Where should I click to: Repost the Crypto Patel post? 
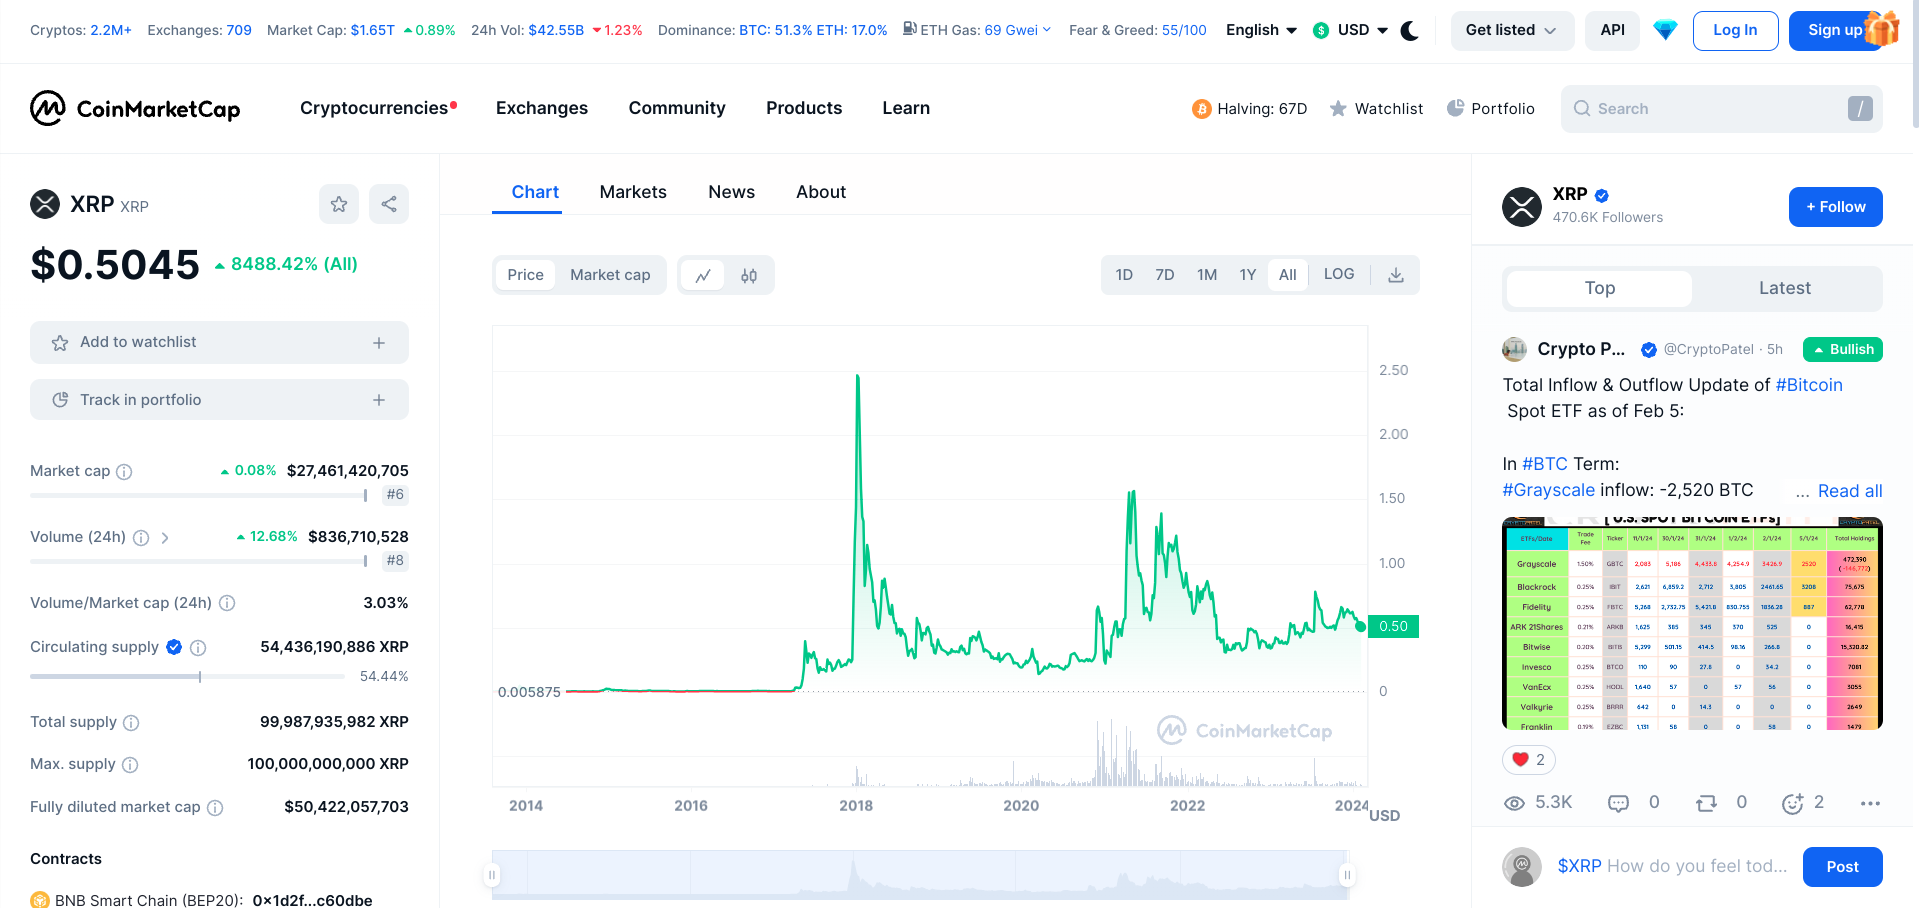pos(1706,803)
